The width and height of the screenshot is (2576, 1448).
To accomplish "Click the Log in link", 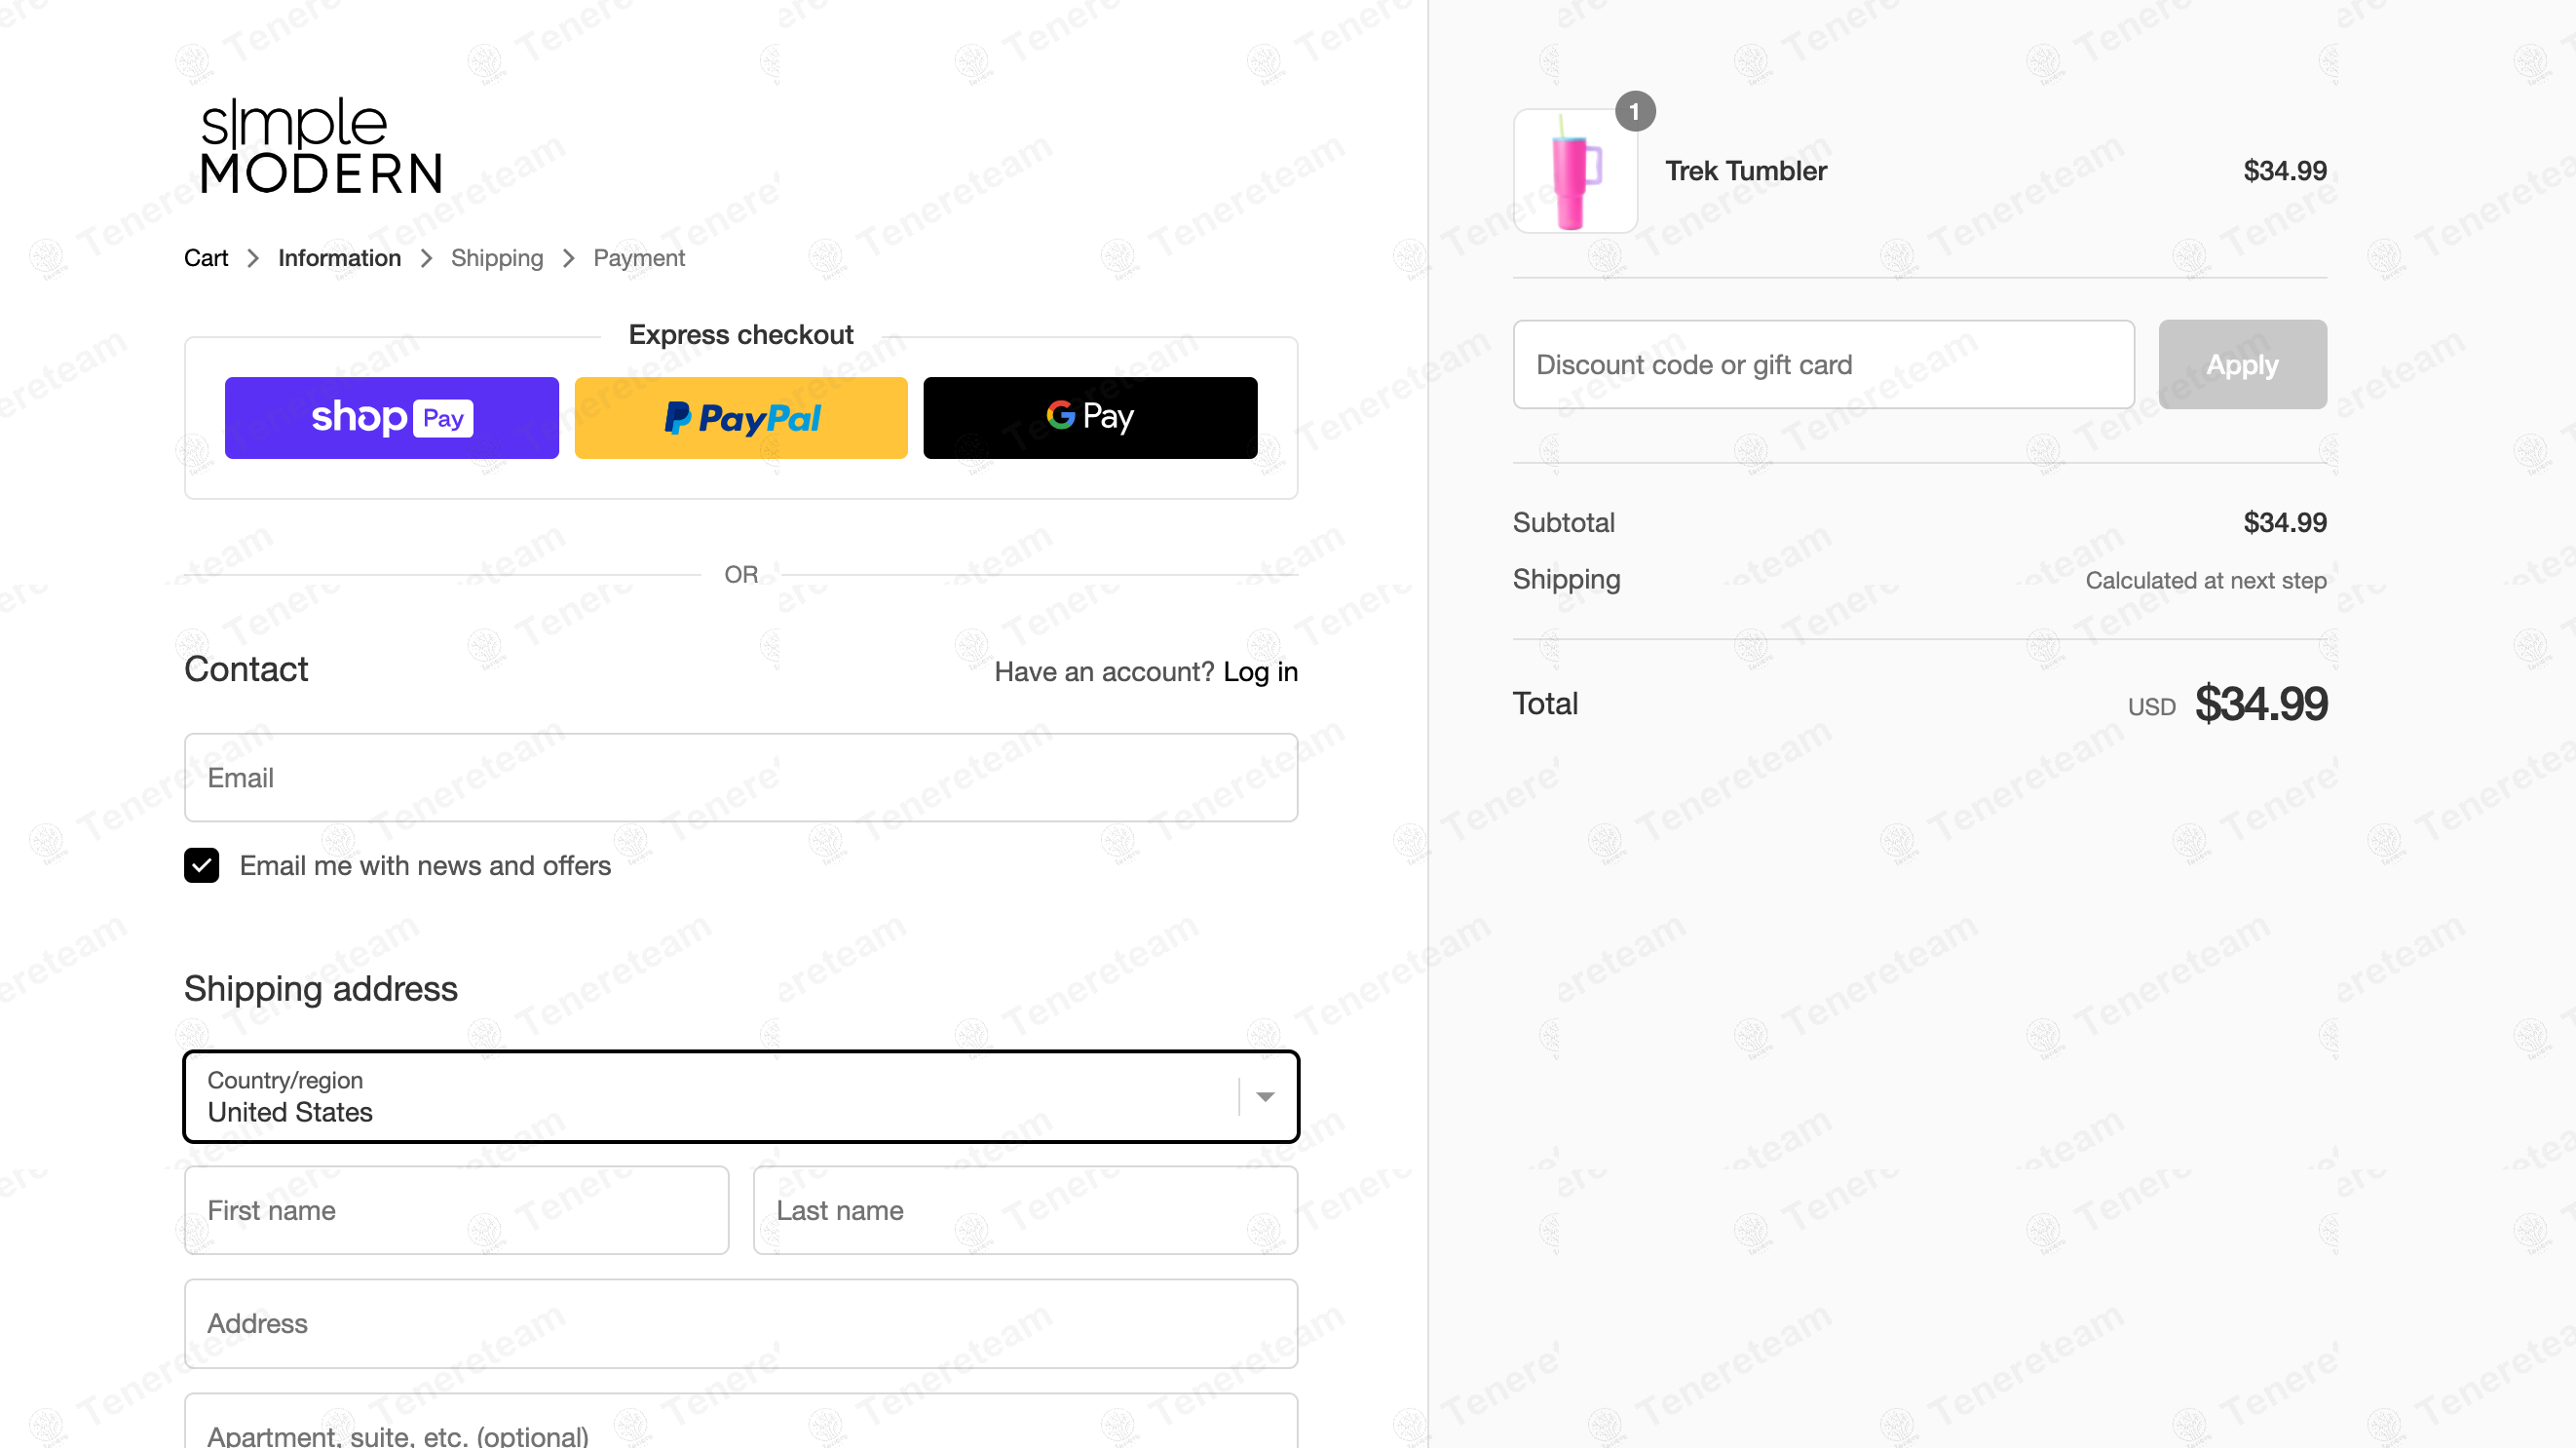I will (1260, 672).
